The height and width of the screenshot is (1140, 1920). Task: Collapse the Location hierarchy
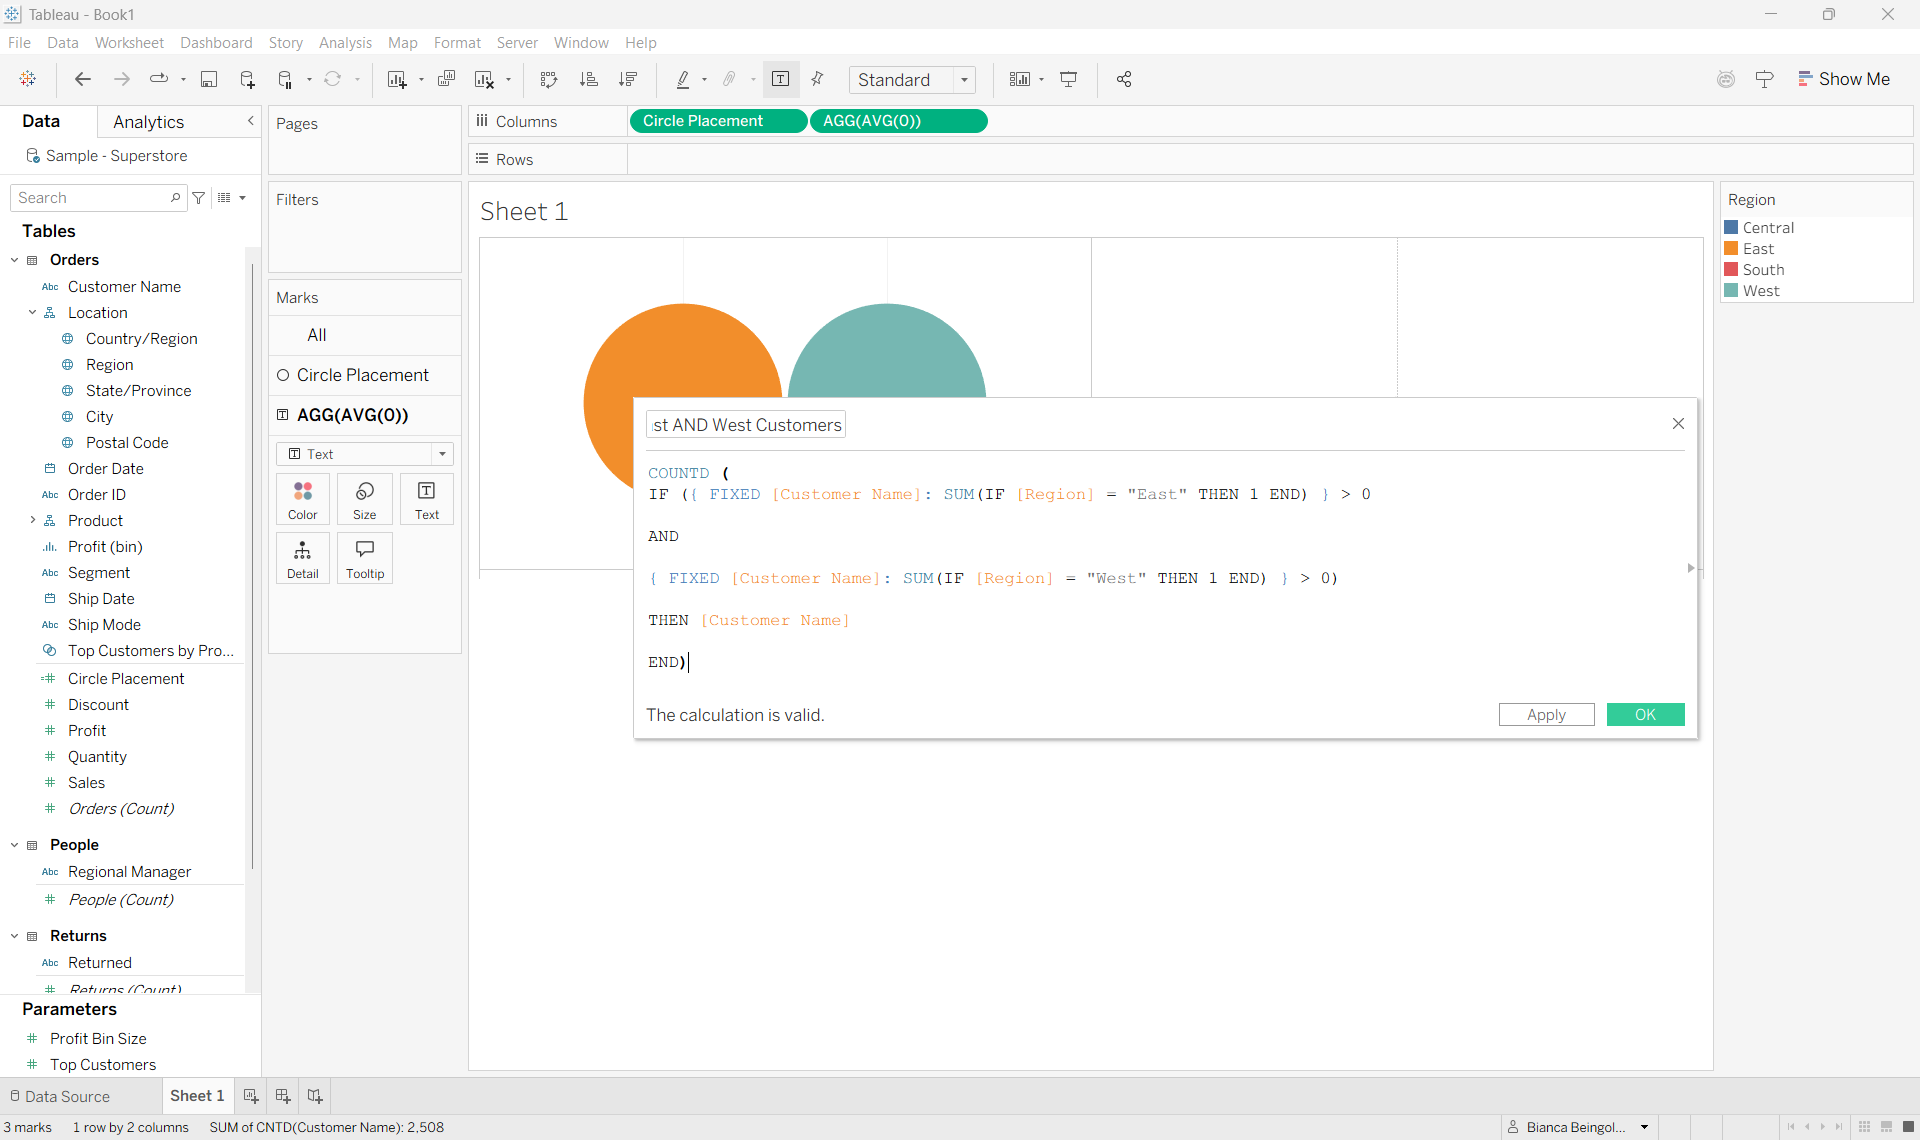(33, 313)
